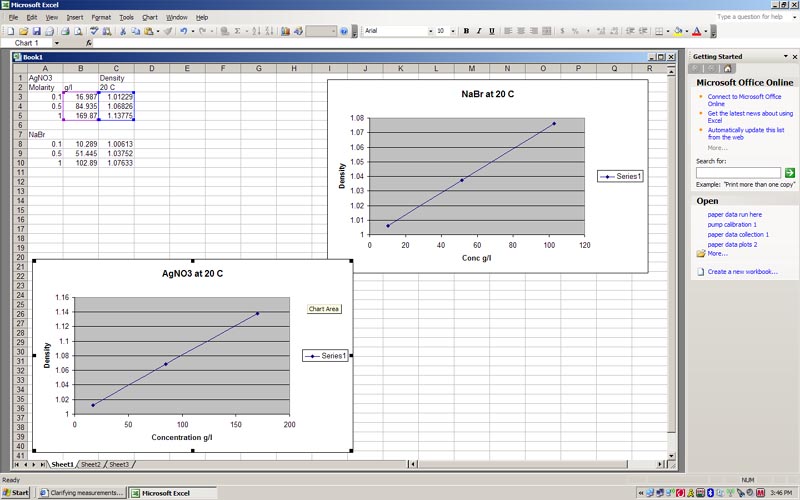Click the Fill Color bucket swatch

tap(678, 31)
